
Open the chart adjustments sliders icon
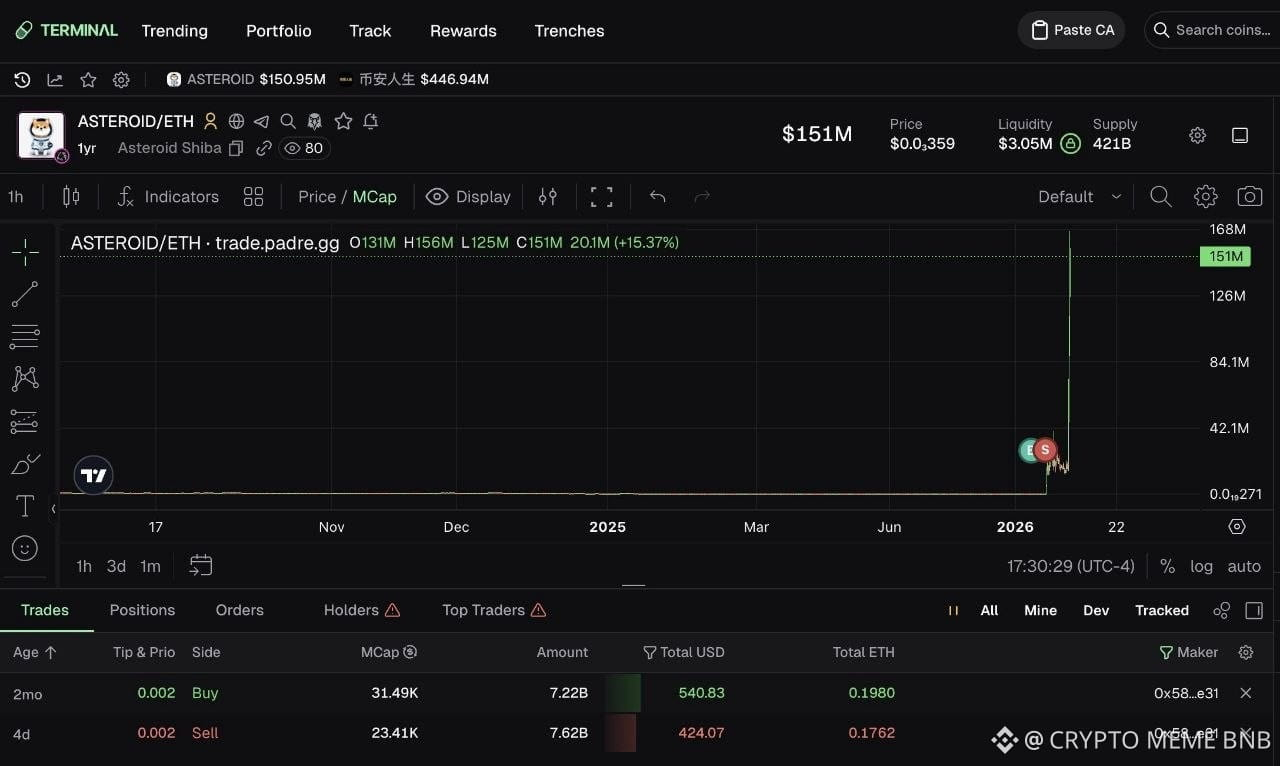548,197
